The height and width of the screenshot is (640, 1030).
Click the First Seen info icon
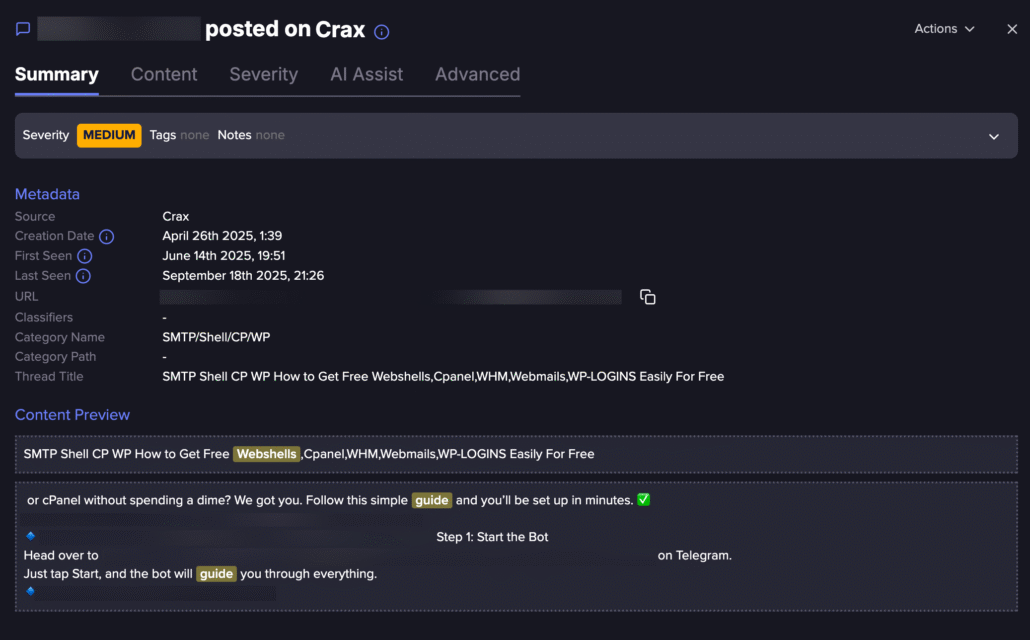85,257
